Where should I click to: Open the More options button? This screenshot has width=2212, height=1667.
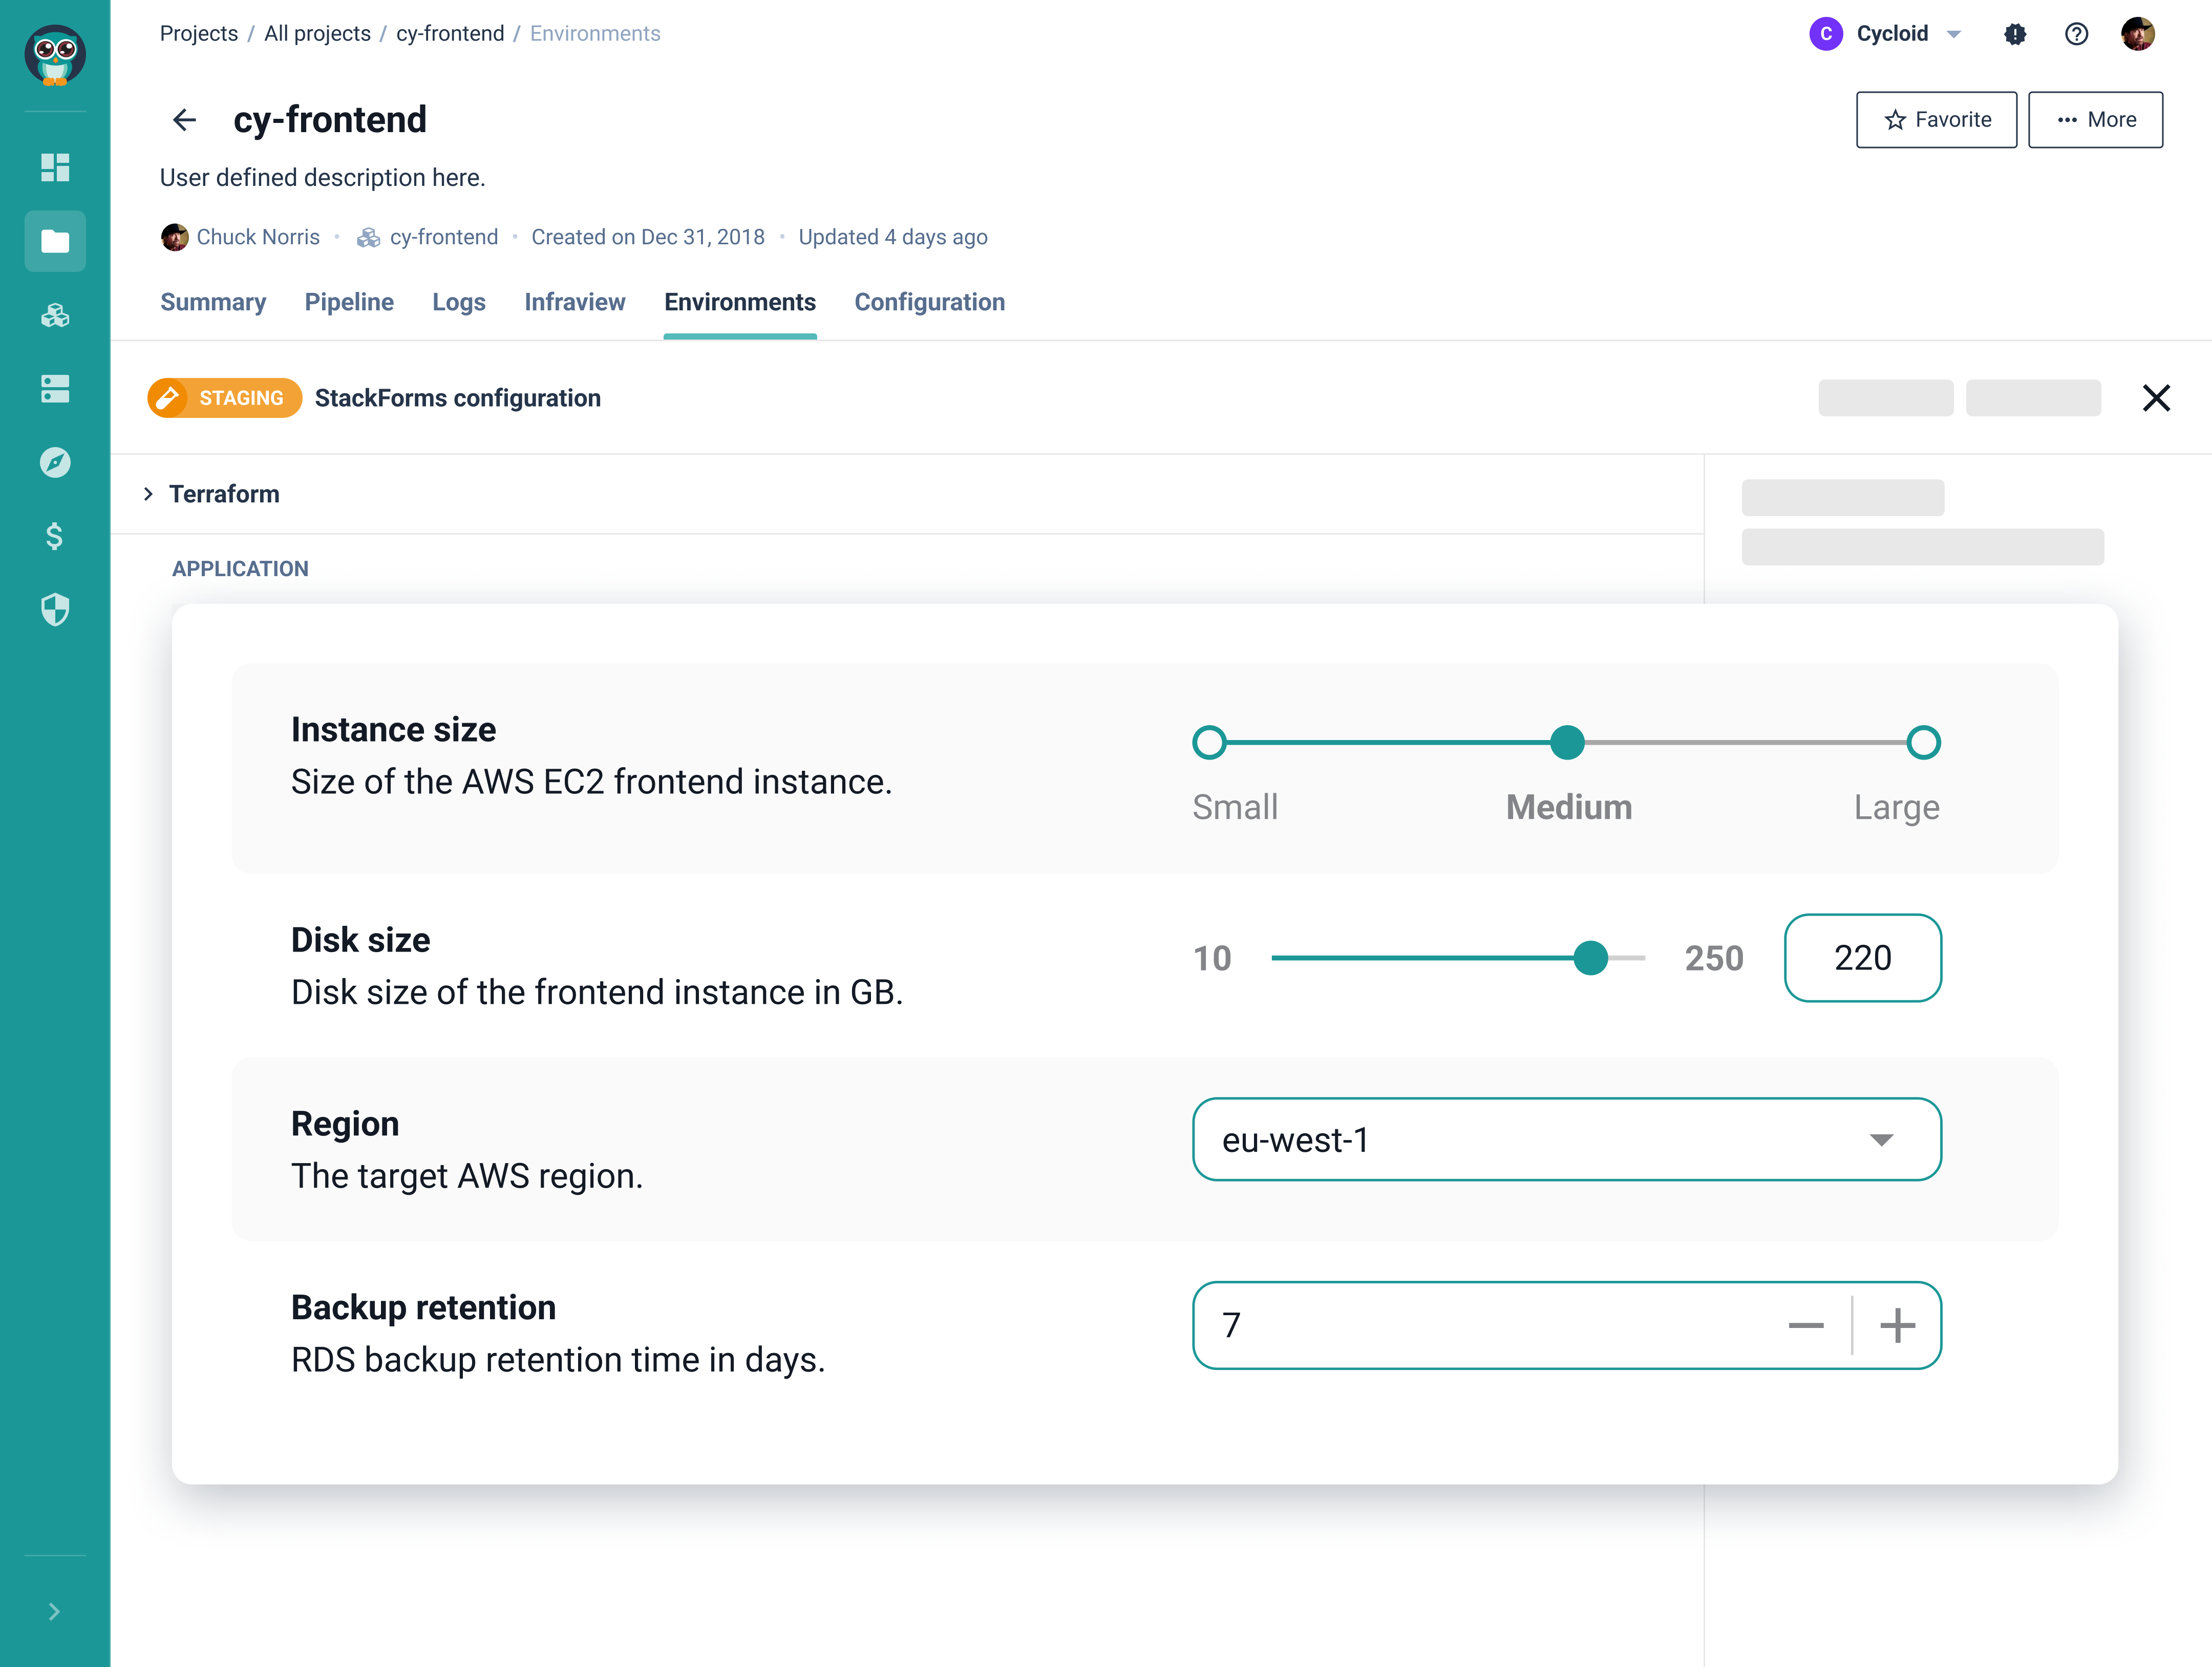point(2095,119)
